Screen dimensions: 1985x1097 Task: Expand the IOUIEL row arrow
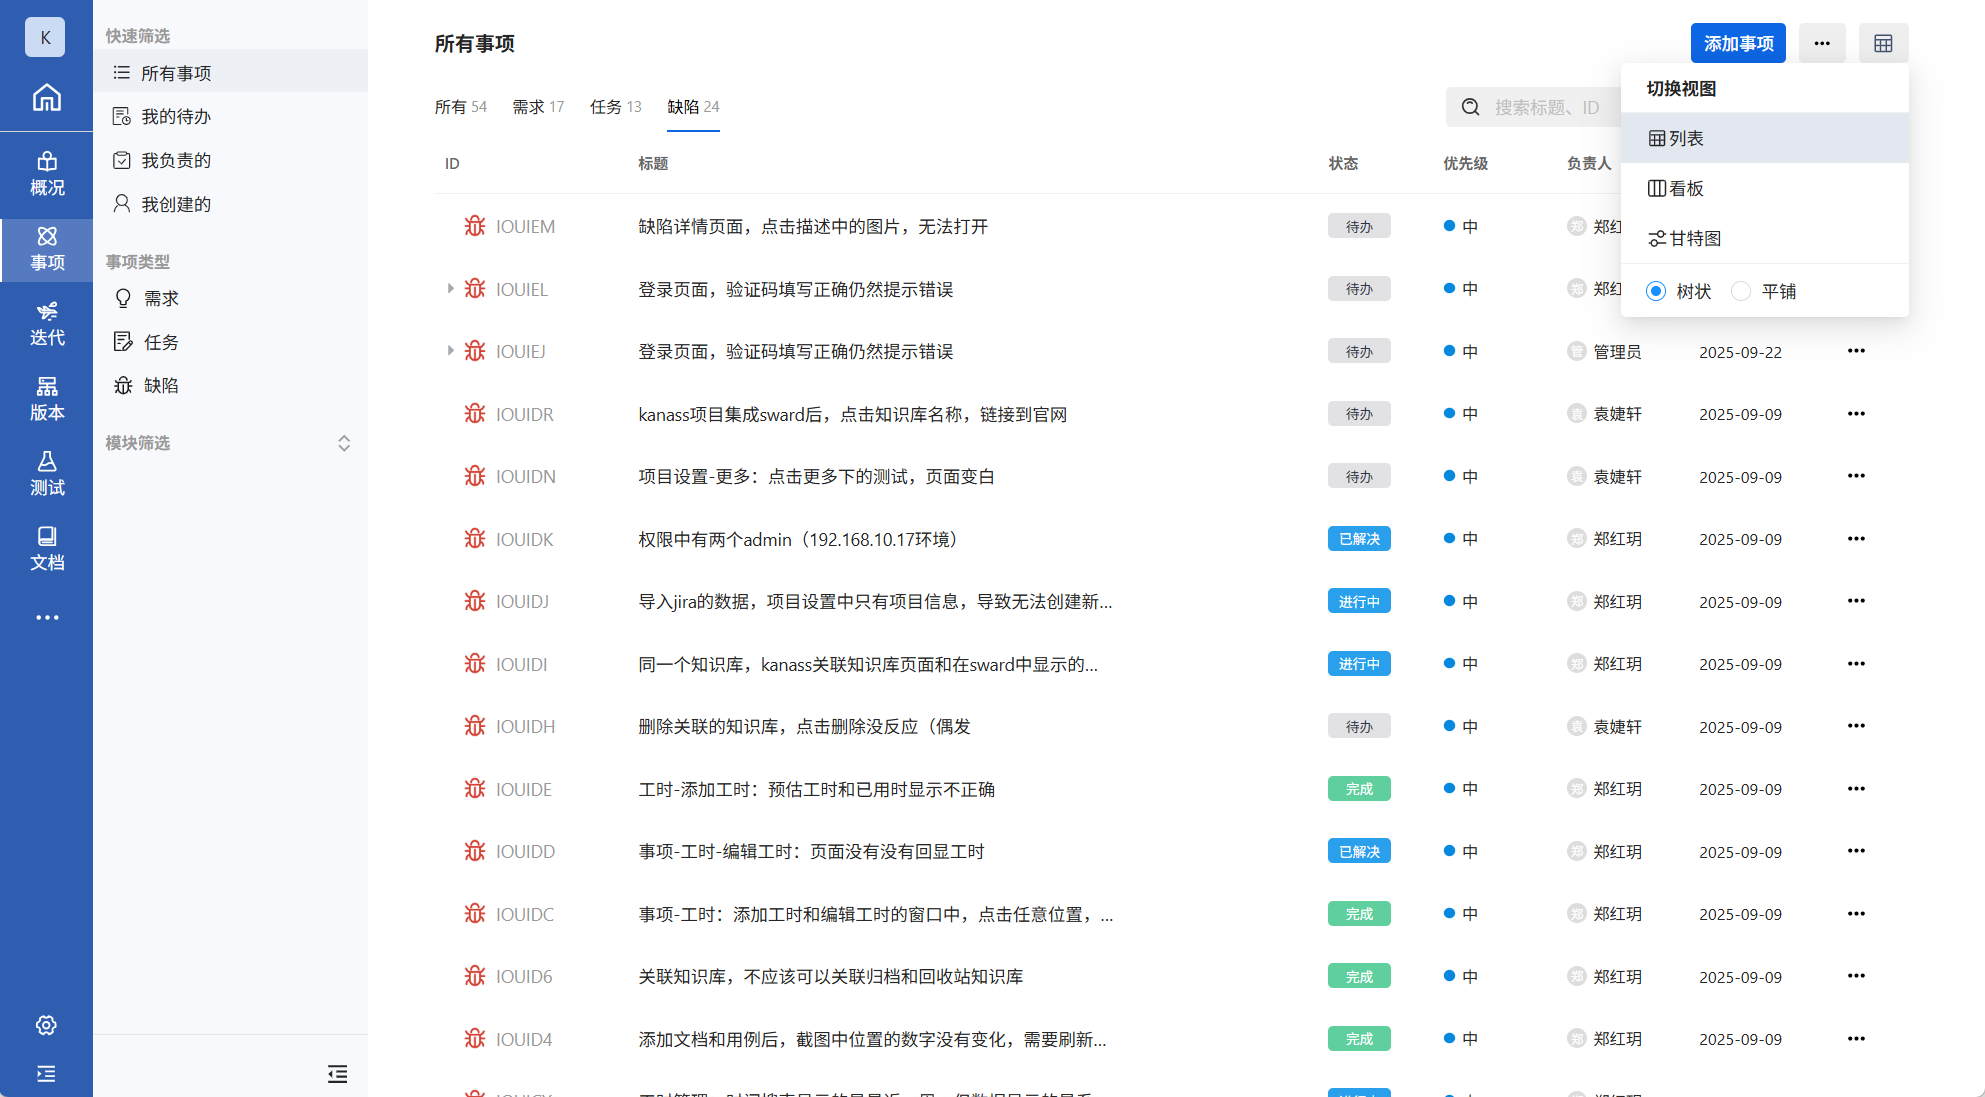pyautogui.click(x=450, y=289)
